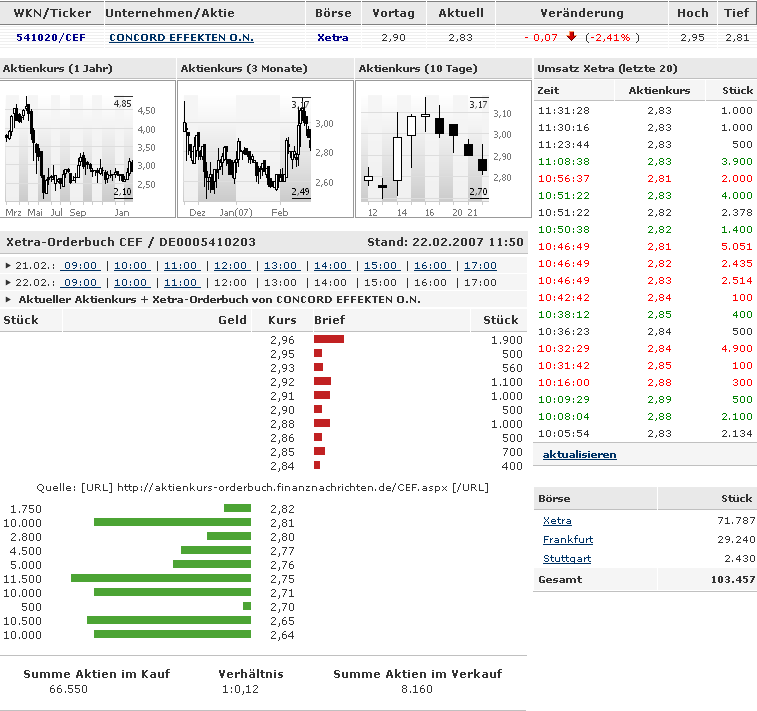Open the 541020/CEF ticker link

(x=51, y=38)
